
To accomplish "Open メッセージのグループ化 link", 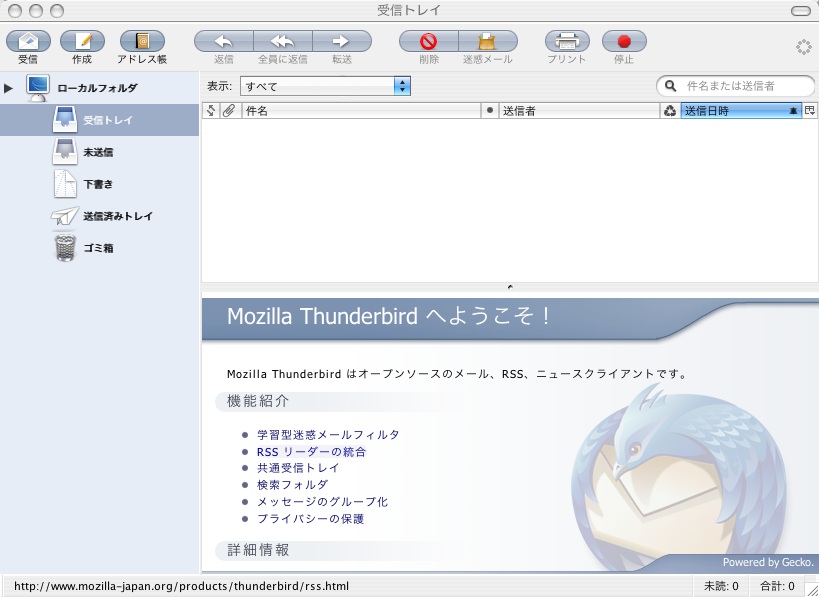I will coord(322,502).
